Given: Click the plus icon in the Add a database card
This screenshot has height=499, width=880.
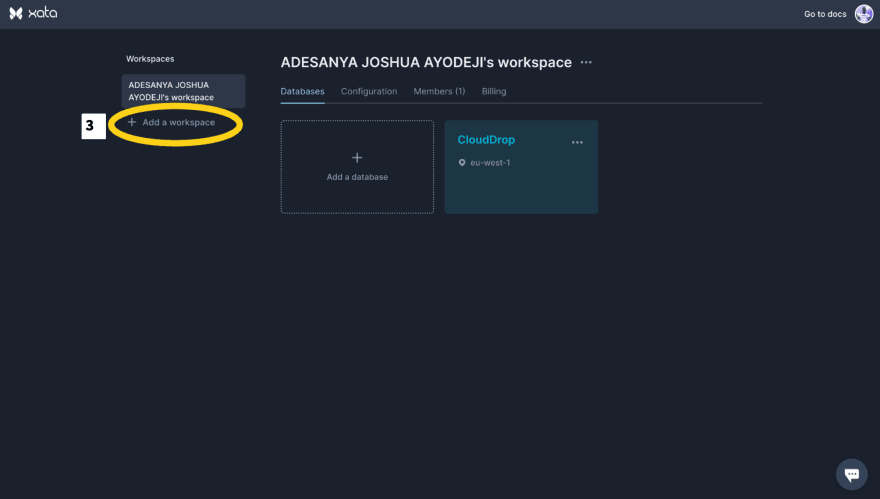Looking at the screenshot, I should pos(357,158).
